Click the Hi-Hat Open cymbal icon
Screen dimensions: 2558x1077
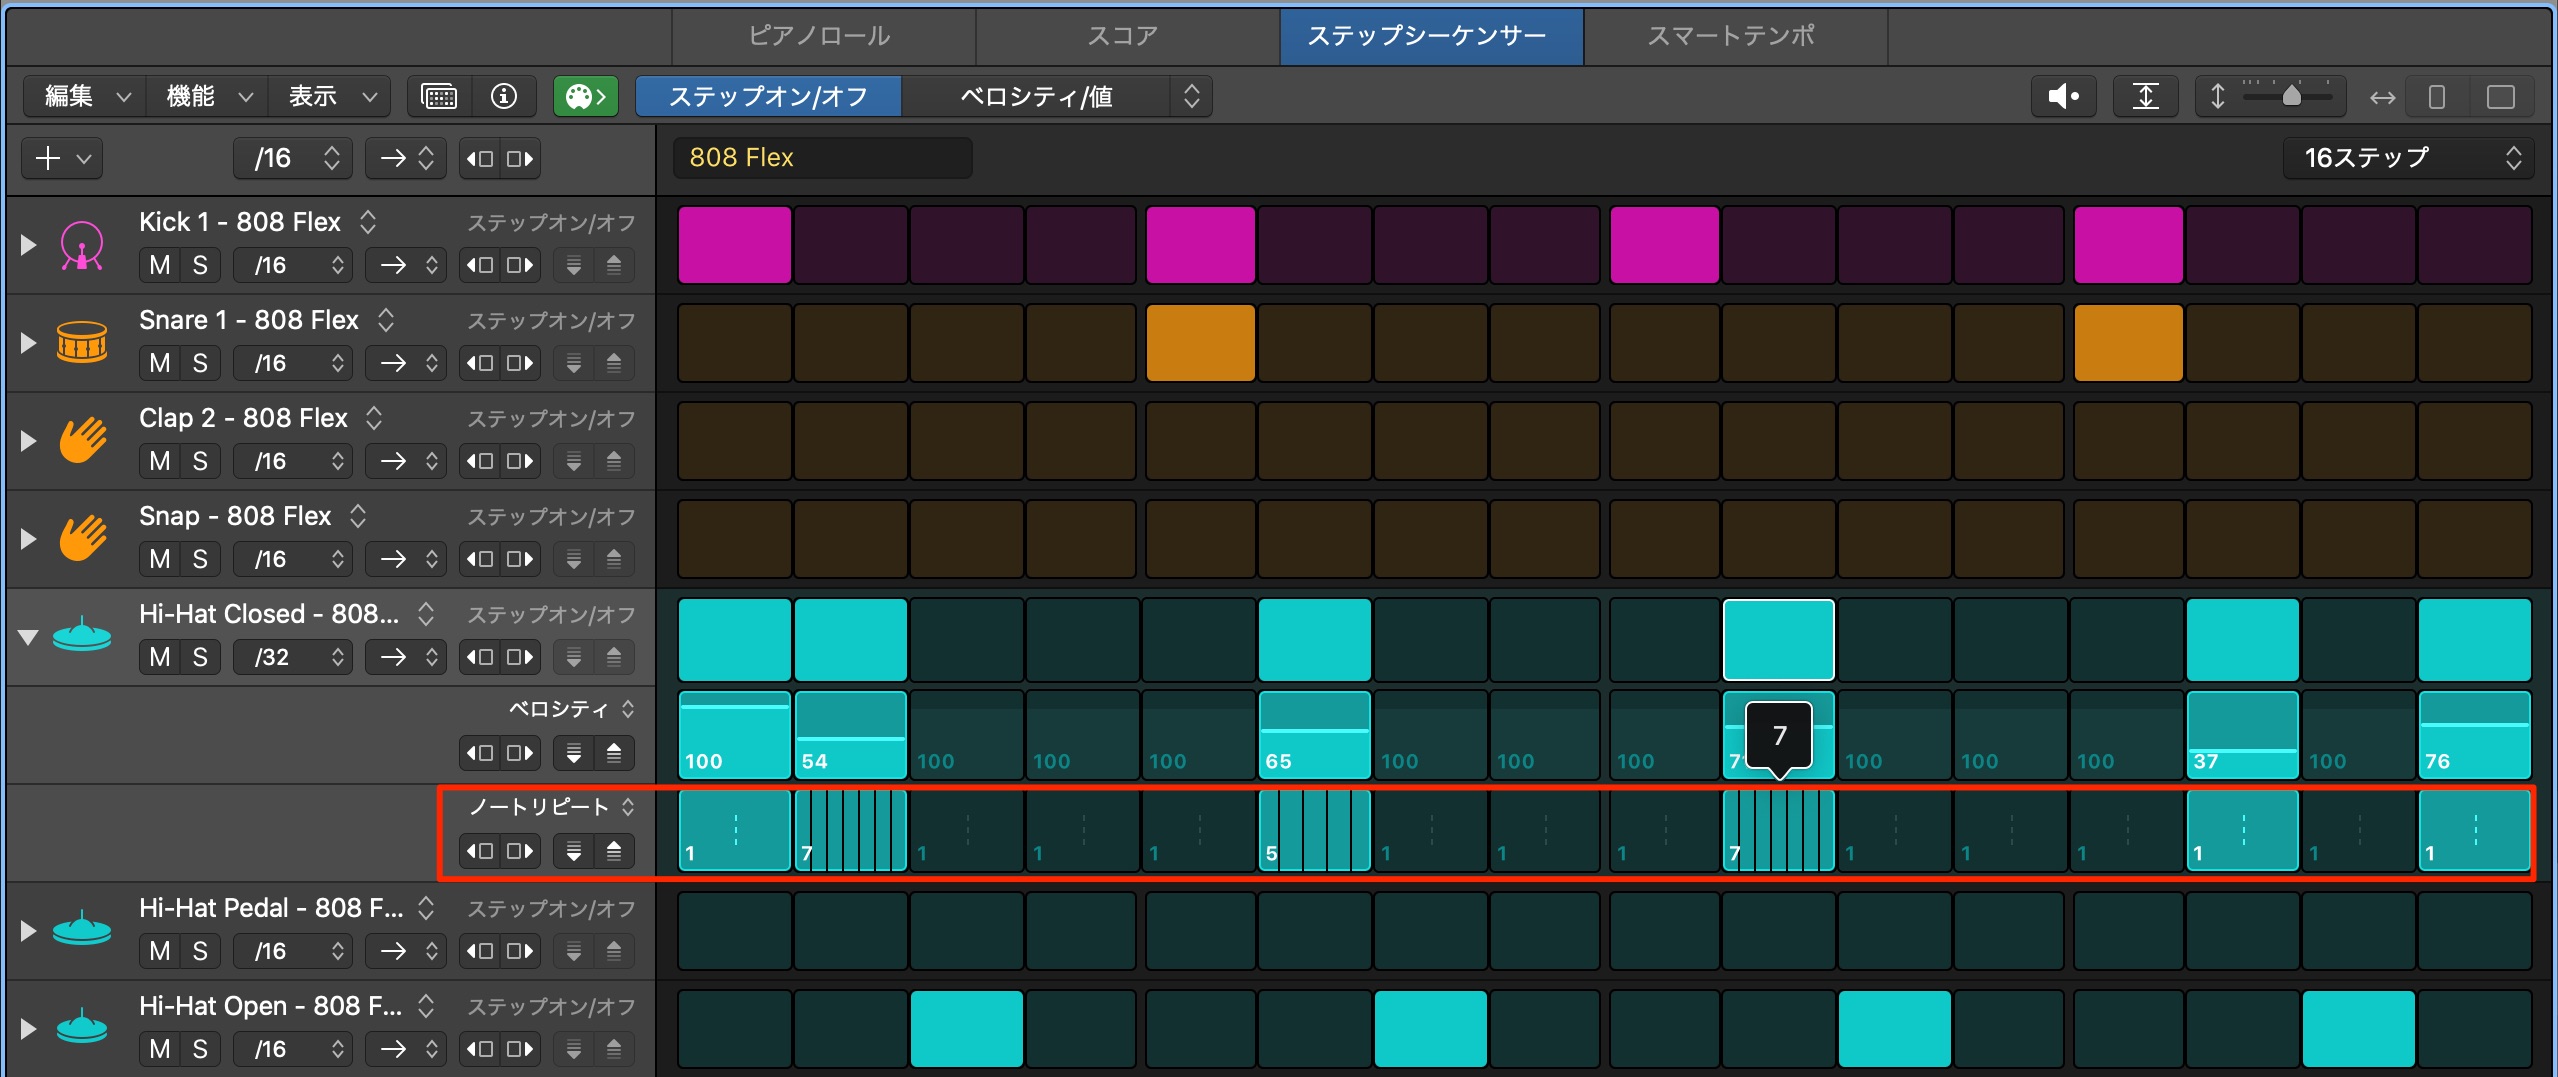click(x=82, y=1028)
